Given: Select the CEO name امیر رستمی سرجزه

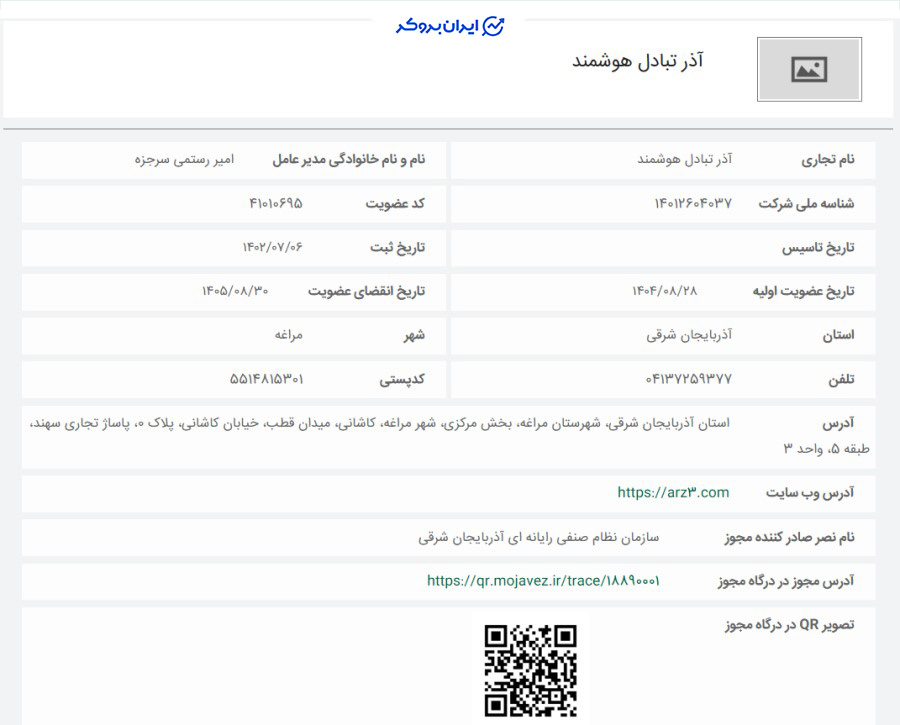Looking at the screenshot, I should point(184,159).
